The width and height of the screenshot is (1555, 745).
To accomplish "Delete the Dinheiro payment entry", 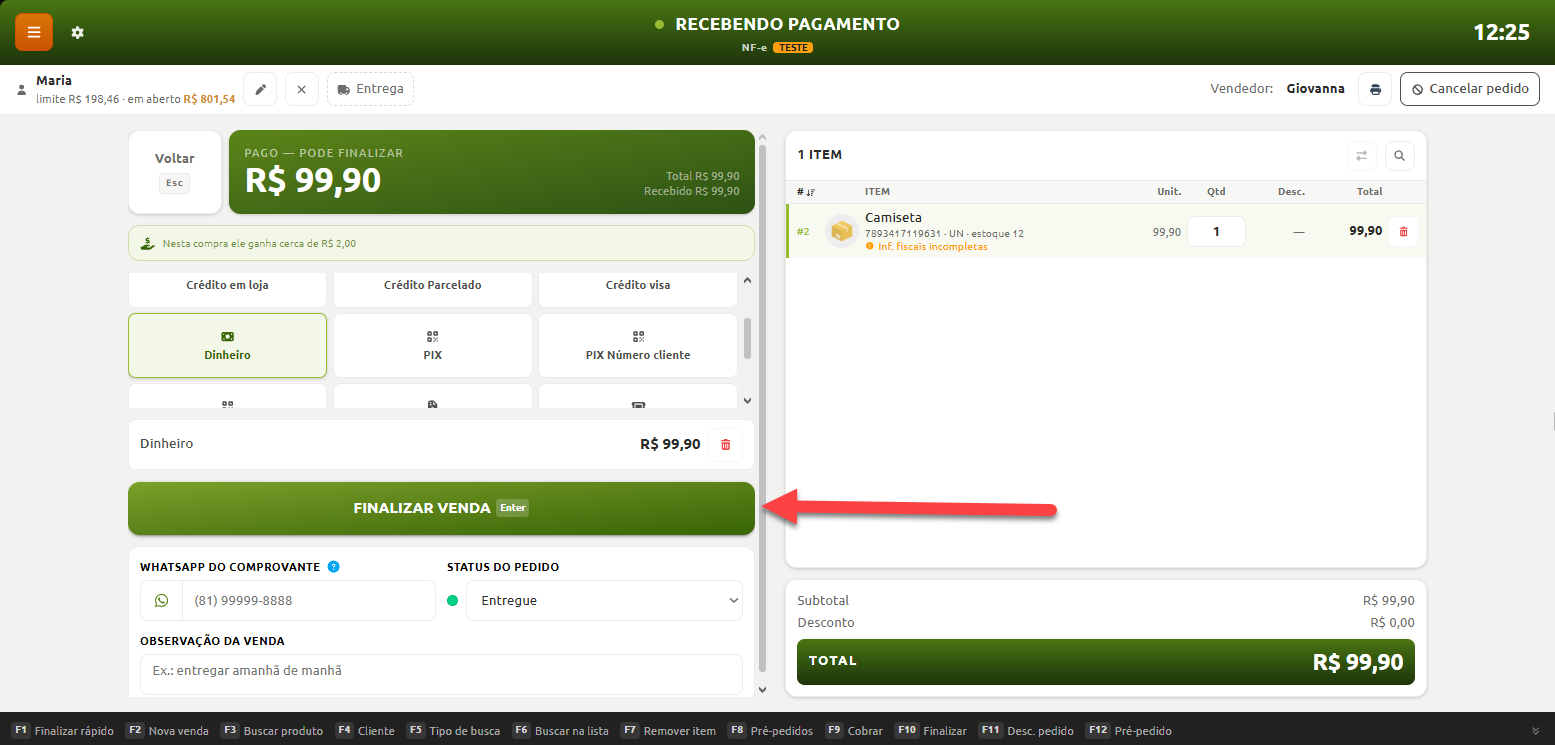I will (725, 444).
